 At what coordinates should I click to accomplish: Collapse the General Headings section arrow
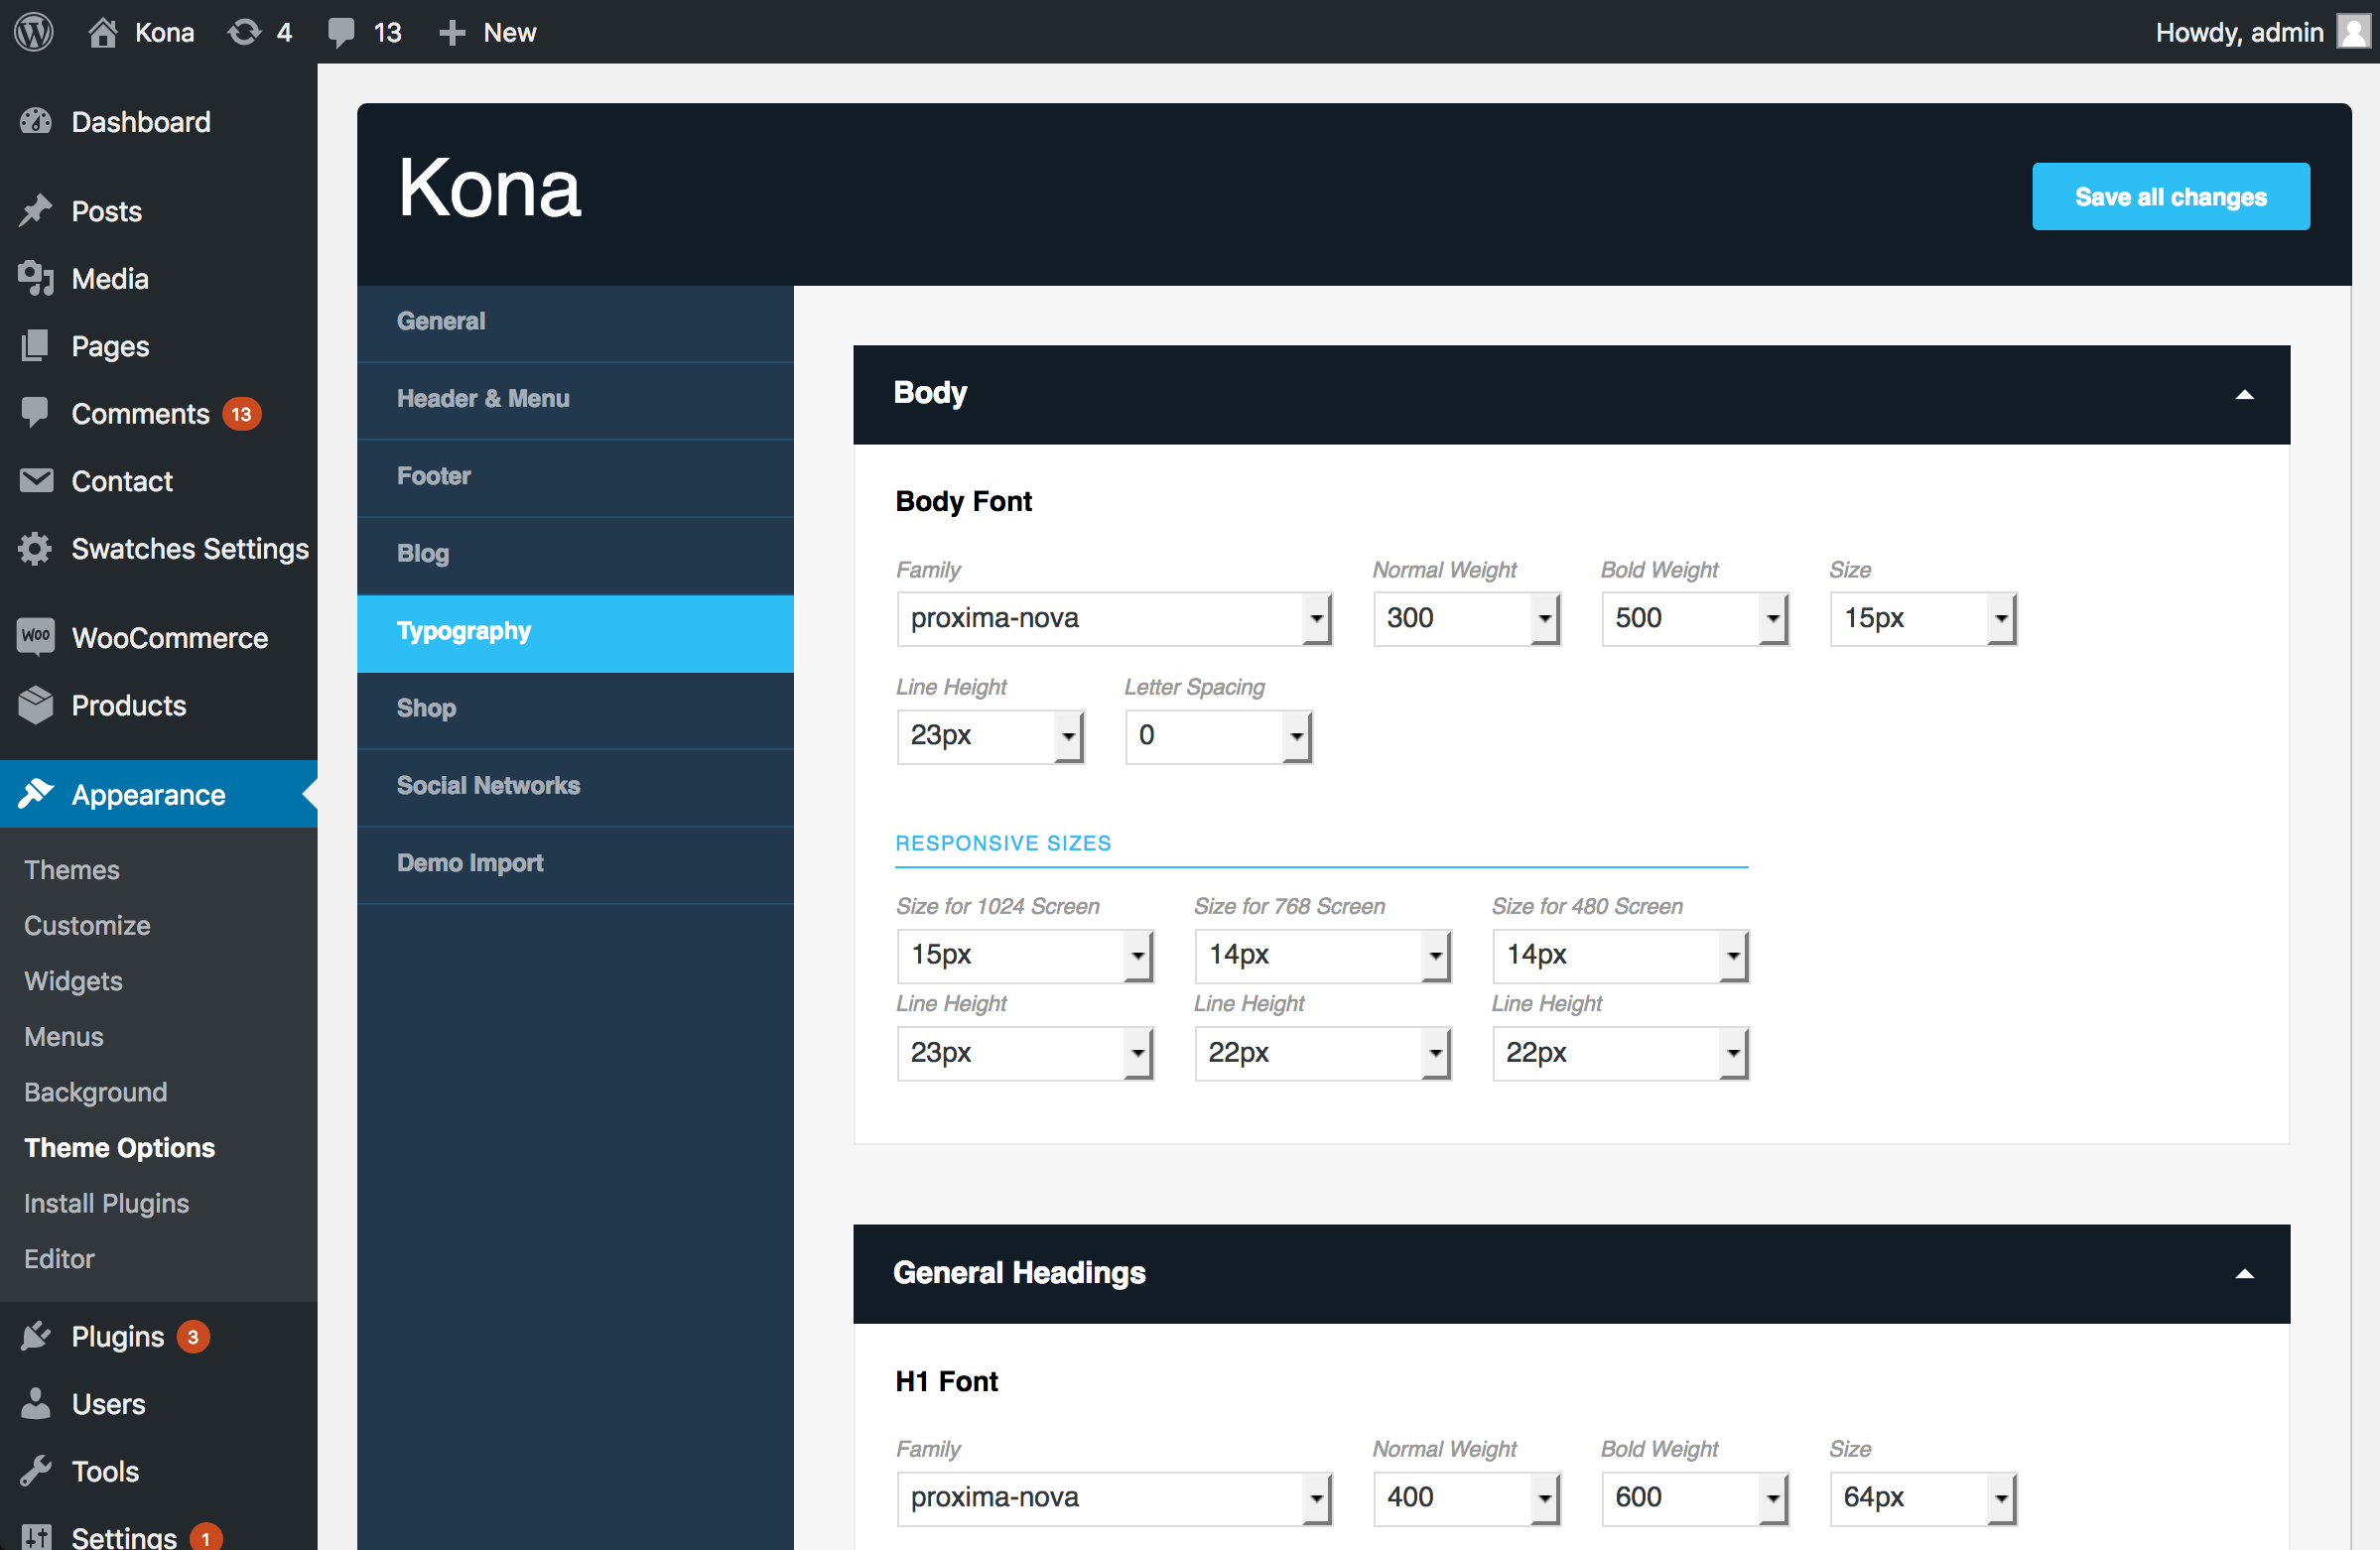(2244, 1274)
